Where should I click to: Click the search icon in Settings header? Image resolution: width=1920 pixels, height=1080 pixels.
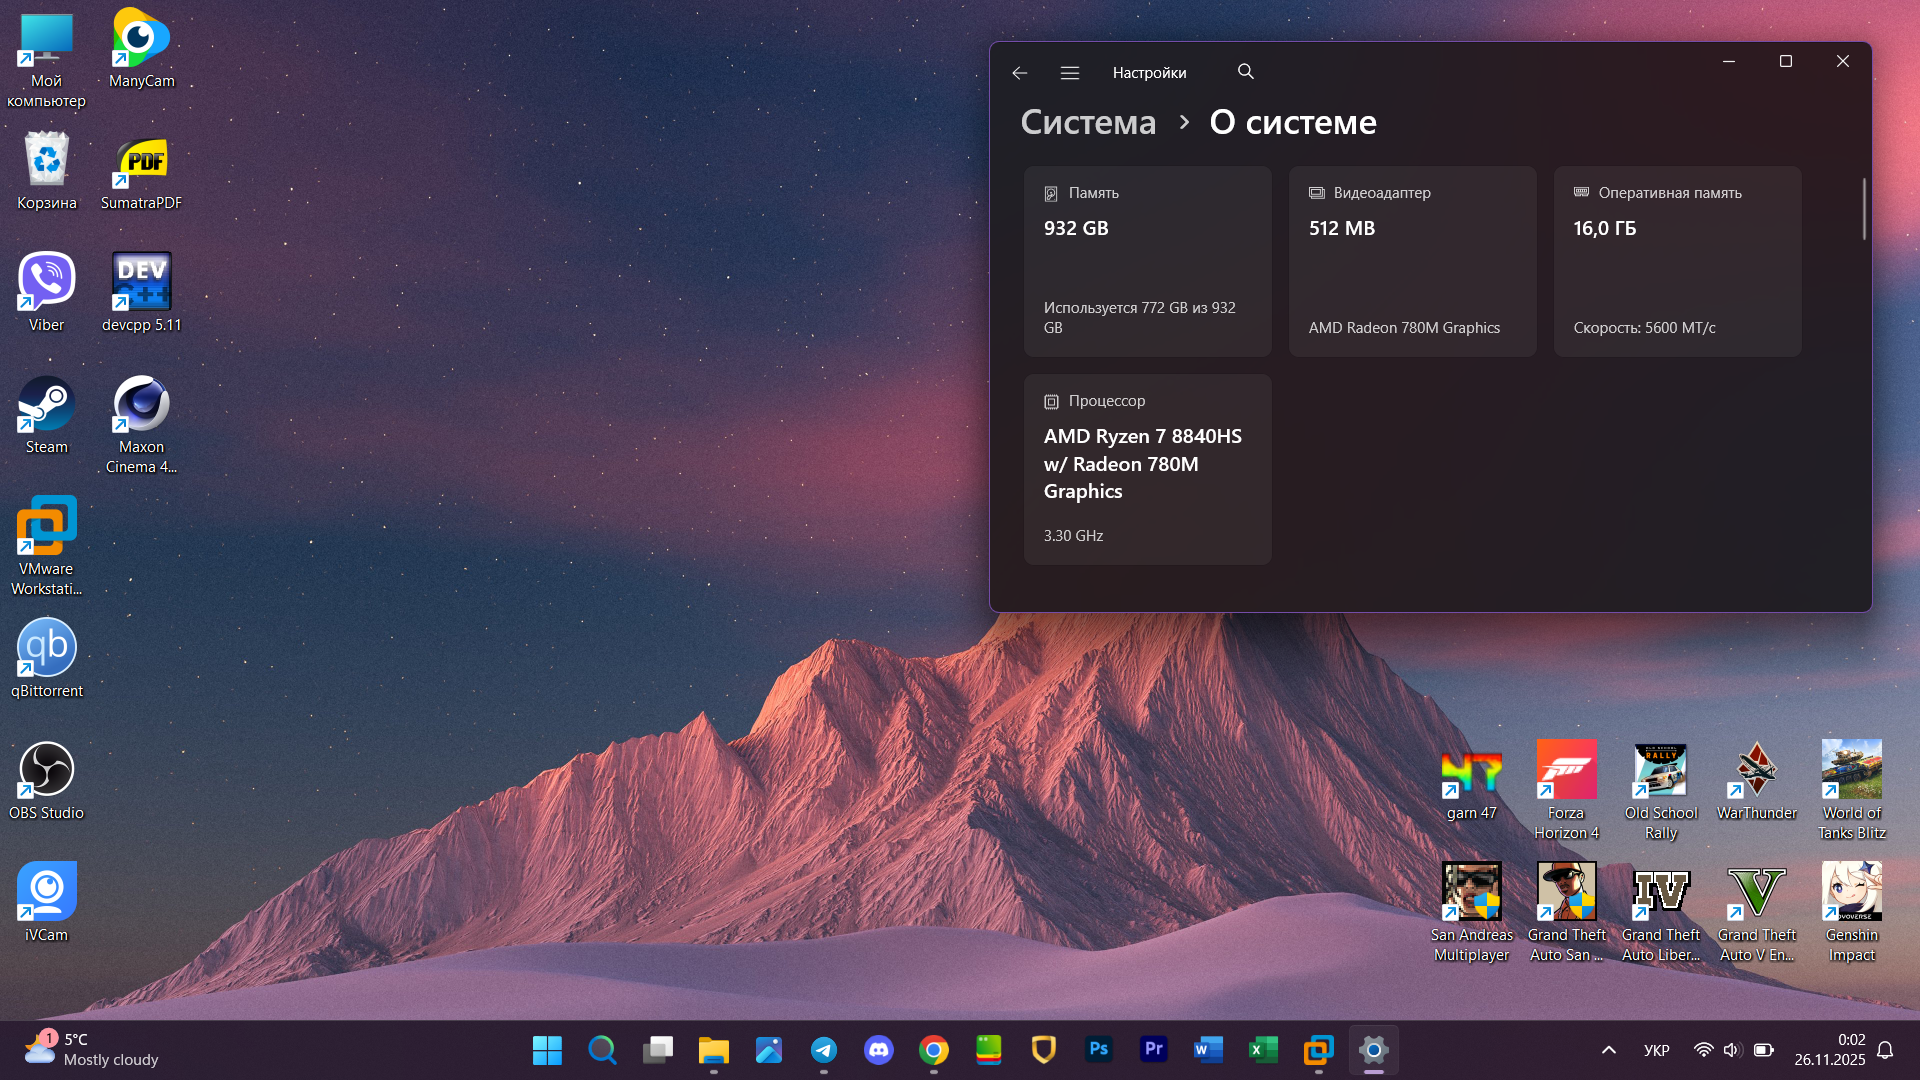click(x=1245, y=72)
